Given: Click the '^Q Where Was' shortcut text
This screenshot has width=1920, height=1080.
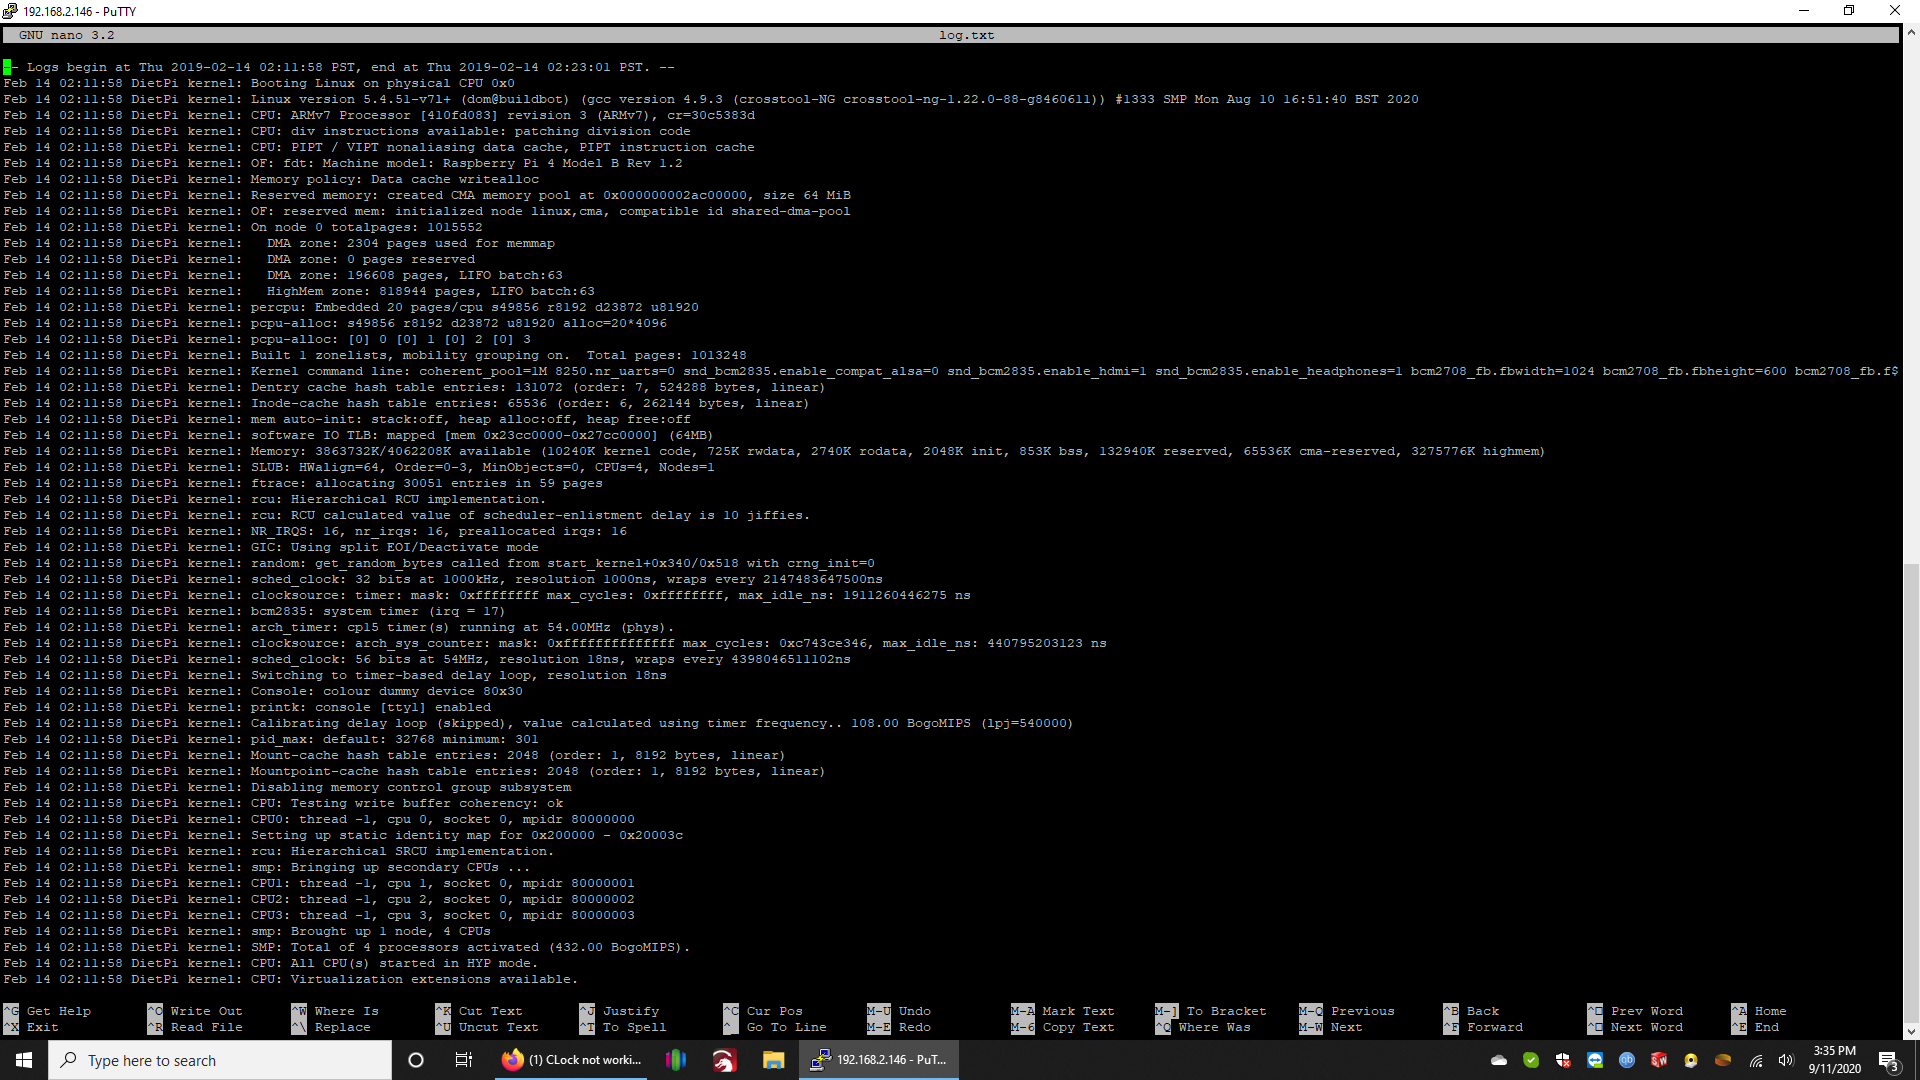Looking at the screenshot, I should click(1203, 1027).
